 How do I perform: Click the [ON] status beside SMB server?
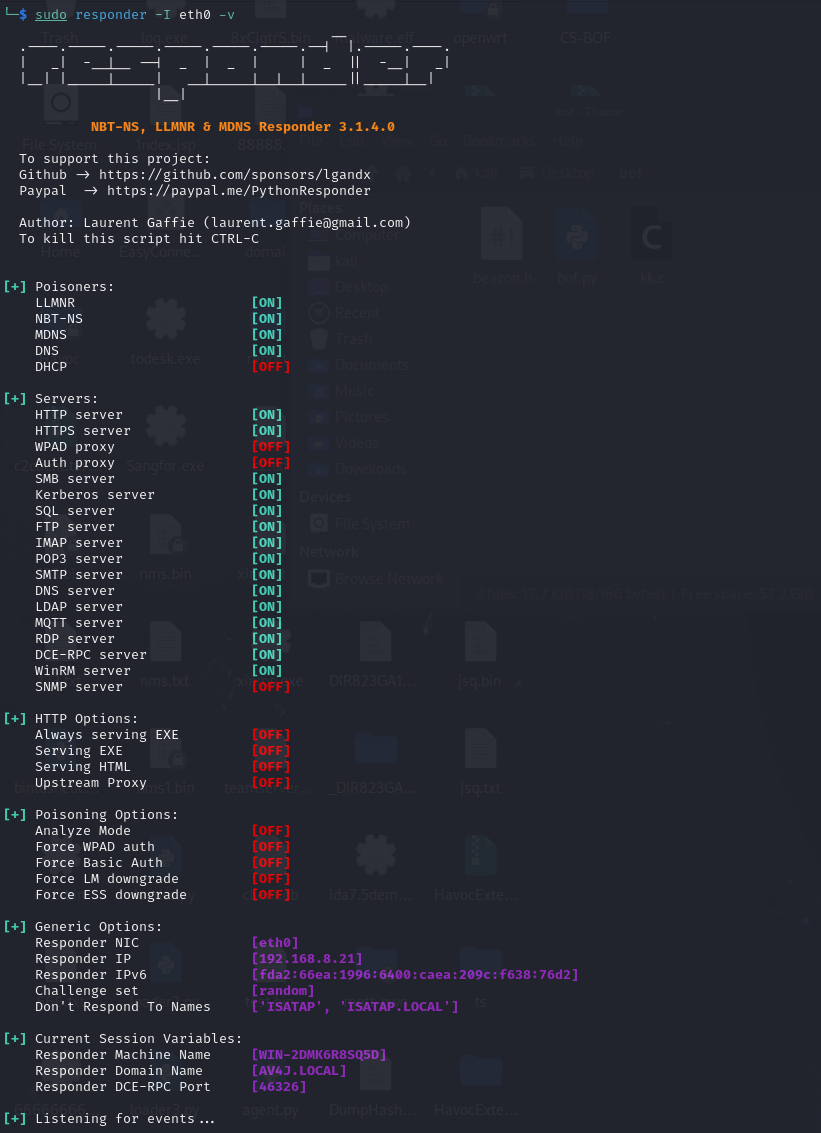267,478
